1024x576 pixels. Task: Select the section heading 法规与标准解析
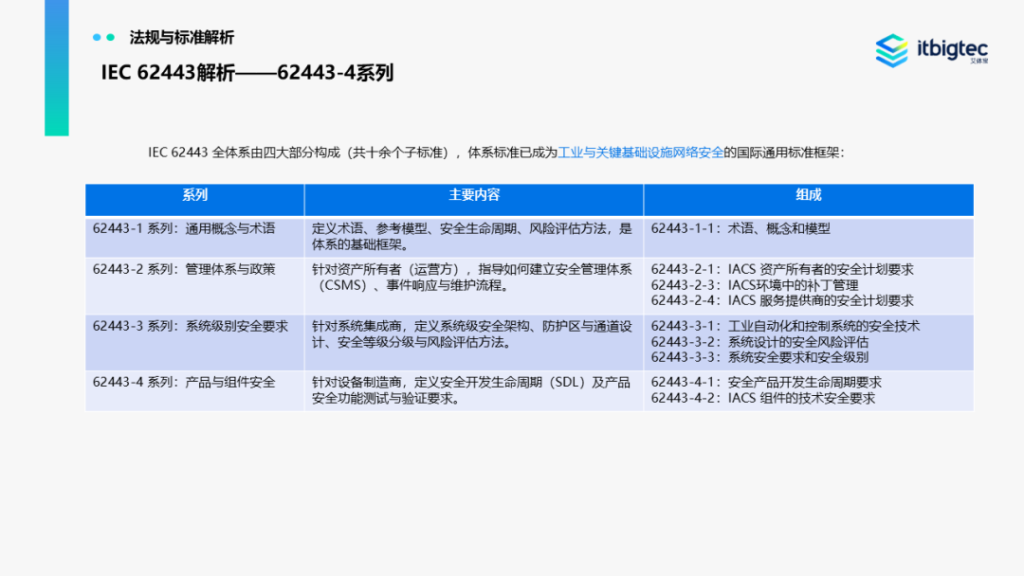(x=182, y=38)
